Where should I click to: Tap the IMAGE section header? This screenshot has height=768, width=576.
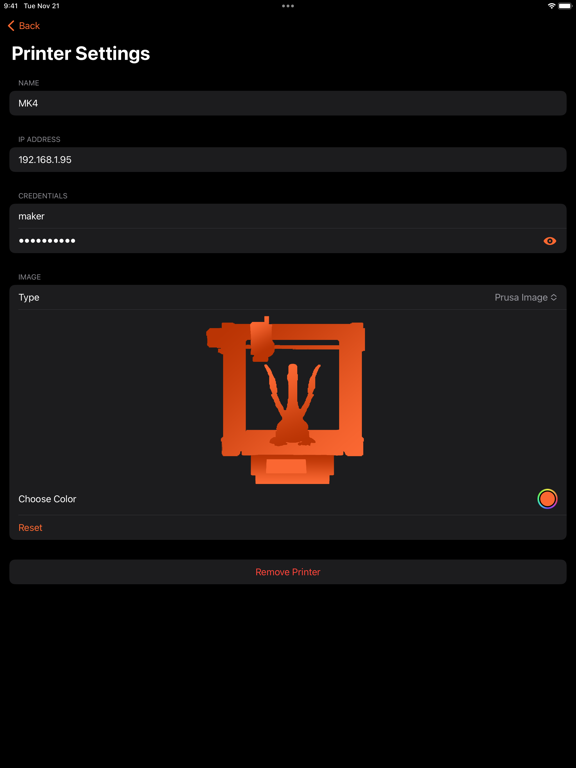[29, 277]
